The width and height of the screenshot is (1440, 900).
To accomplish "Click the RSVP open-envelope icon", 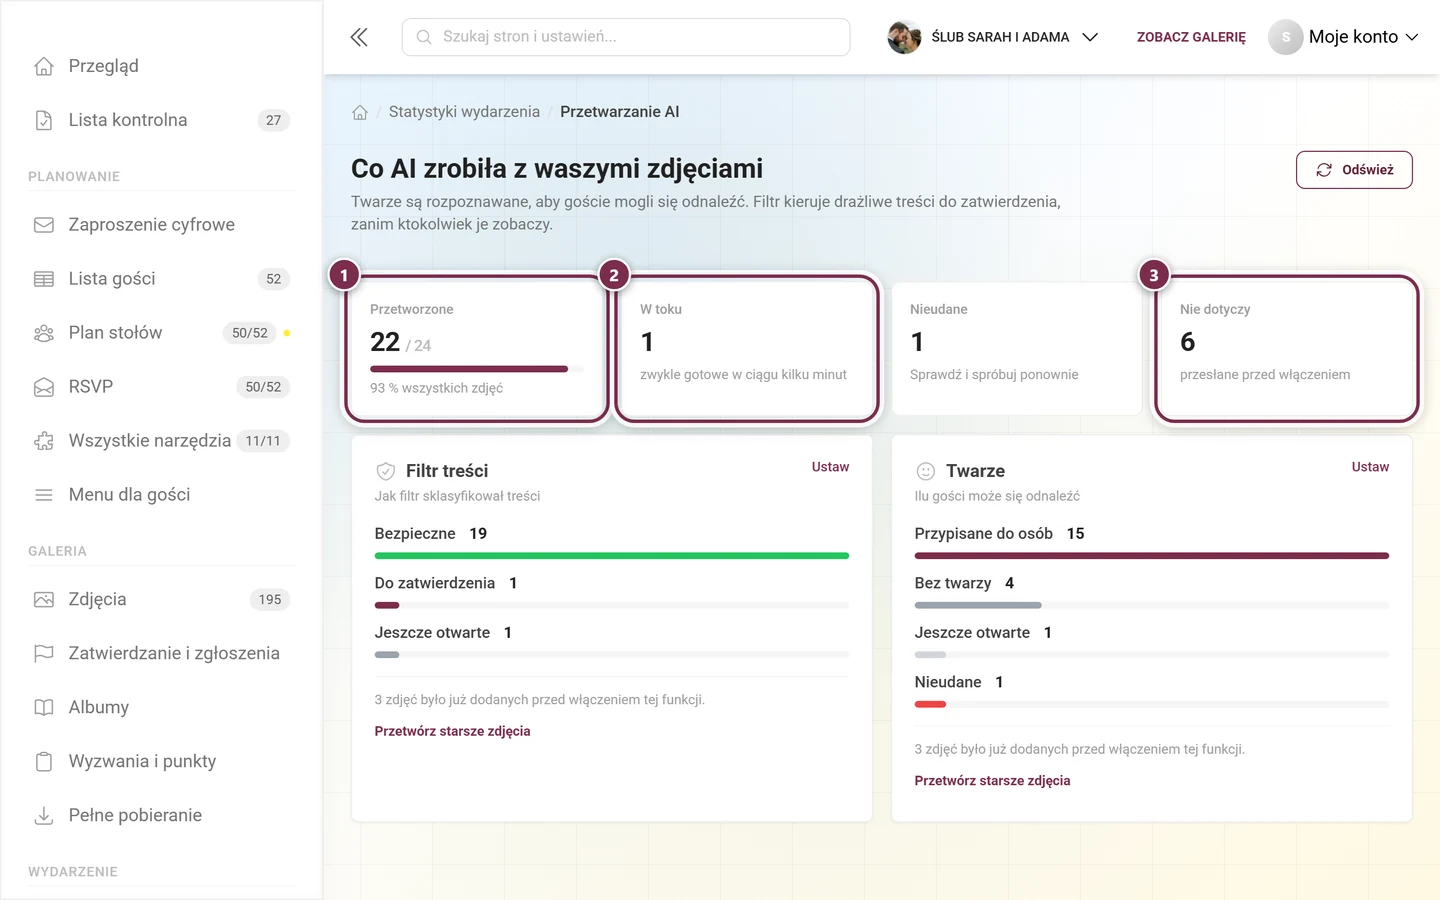I will [x=44, y=387].
